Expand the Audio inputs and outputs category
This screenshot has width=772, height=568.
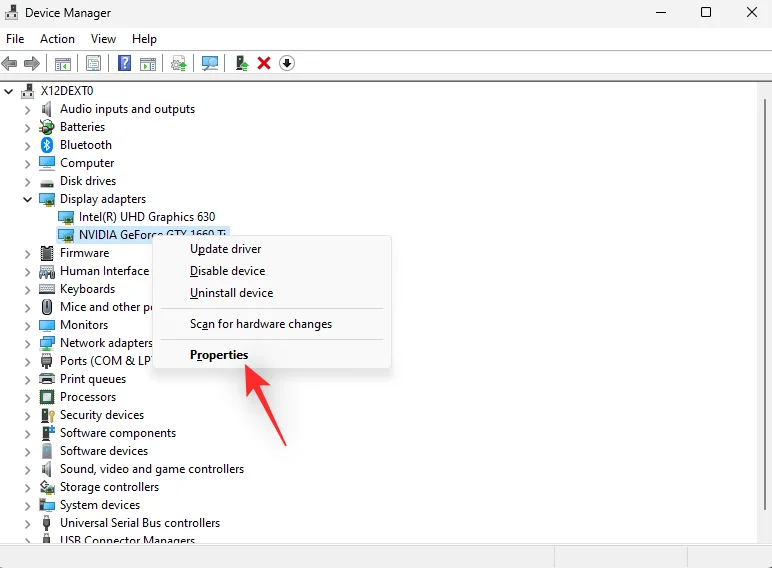[28, 109]
